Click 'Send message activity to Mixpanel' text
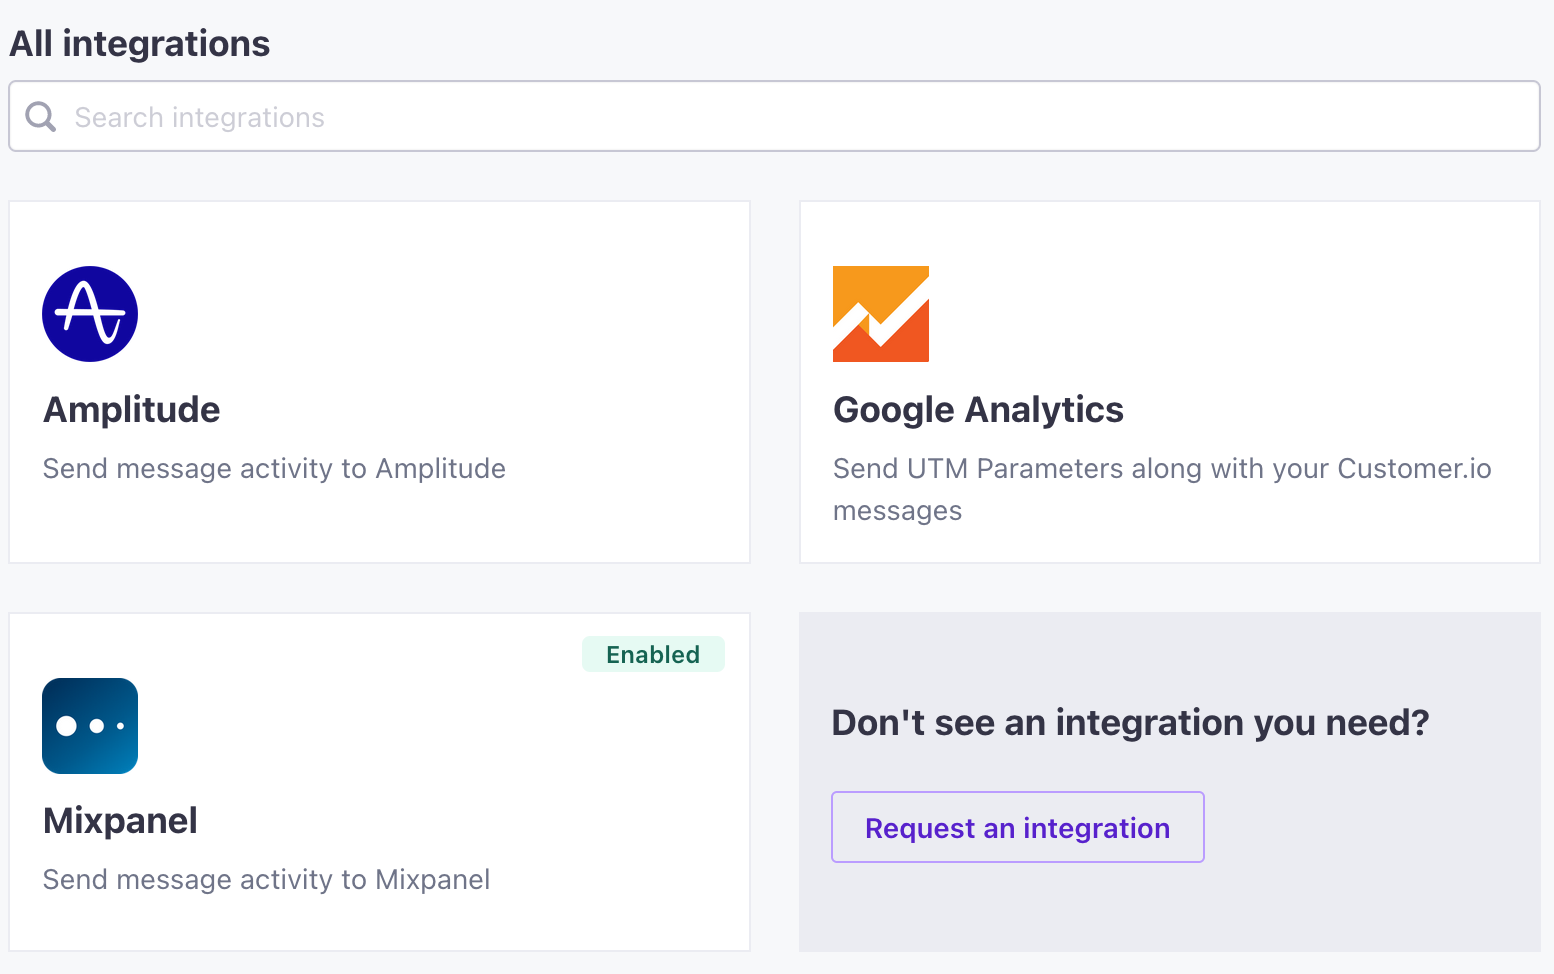The width and height of the screenshot is (1554, 974). pos(266,880)
